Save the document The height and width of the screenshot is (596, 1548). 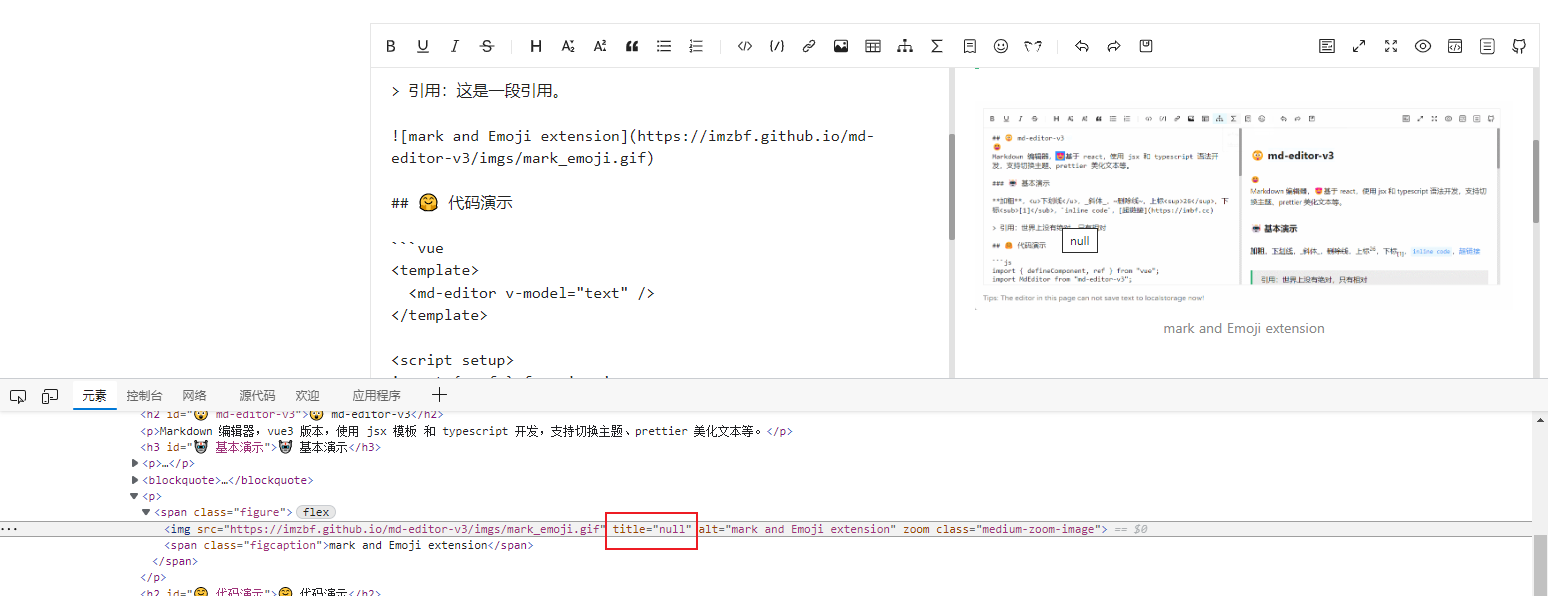(x=1146, y=46)
